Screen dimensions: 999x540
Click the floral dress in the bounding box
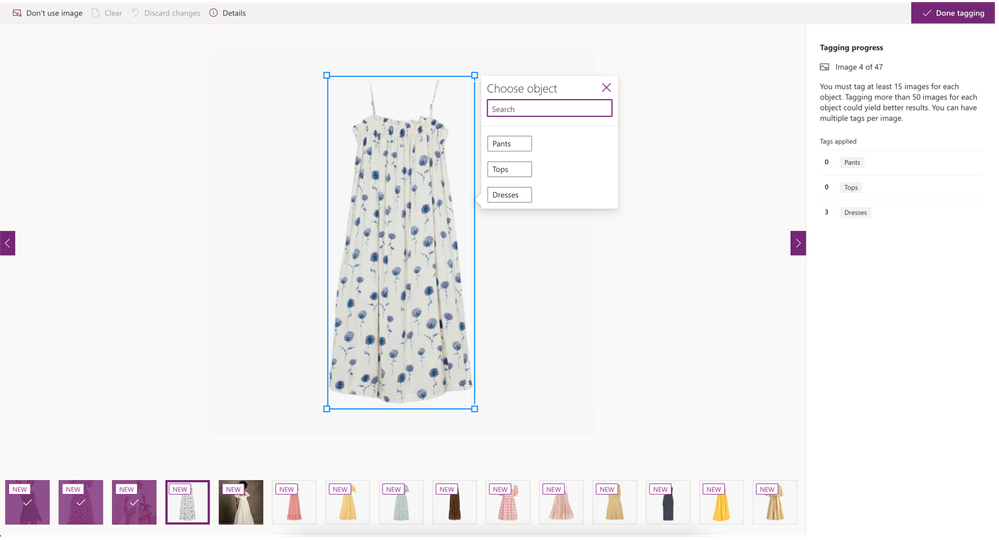[x=401, y=242]
